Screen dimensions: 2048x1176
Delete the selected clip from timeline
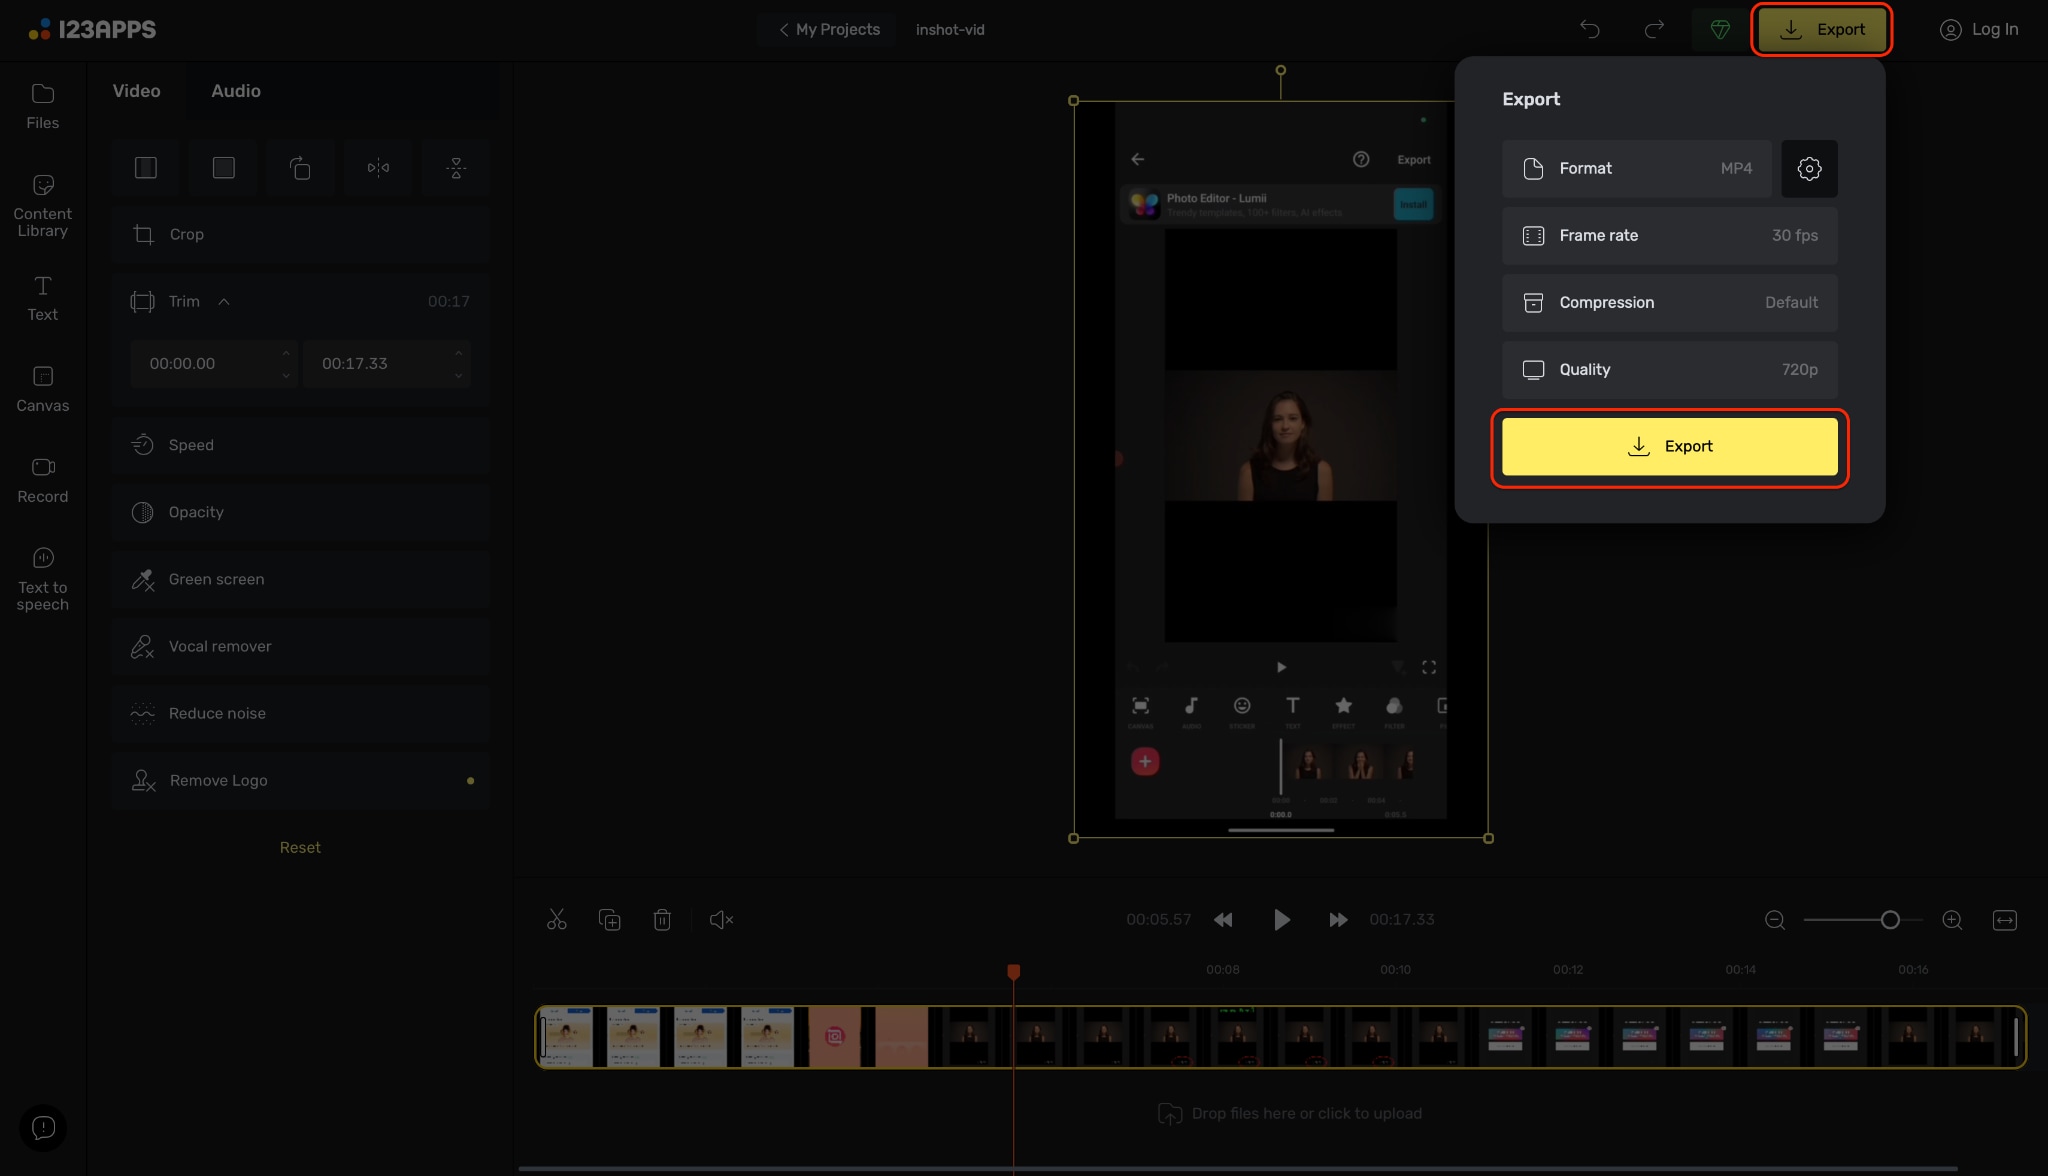pyautogui.click(x=663, y=919)
